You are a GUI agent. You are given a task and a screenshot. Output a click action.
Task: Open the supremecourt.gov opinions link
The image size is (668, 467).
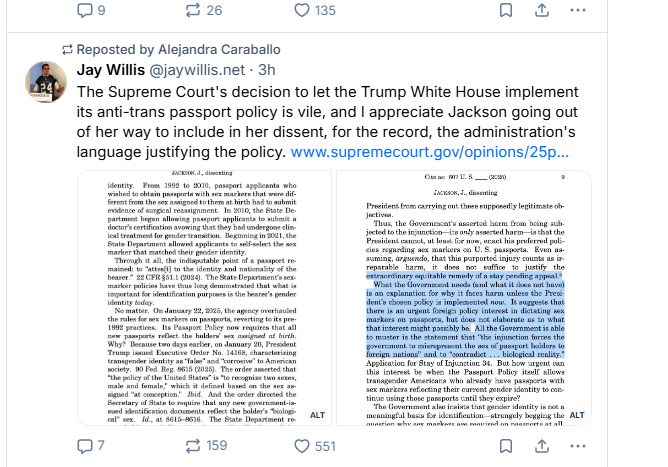(x=429, y=152)
